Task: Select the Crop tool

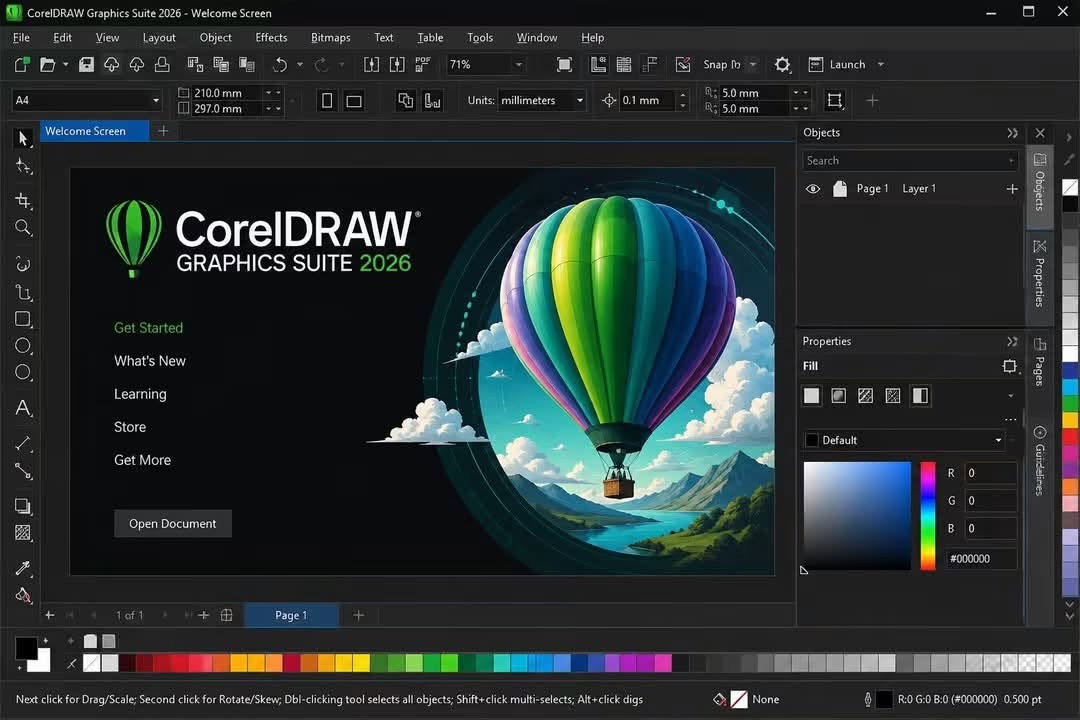Action: tap(23, 200)
